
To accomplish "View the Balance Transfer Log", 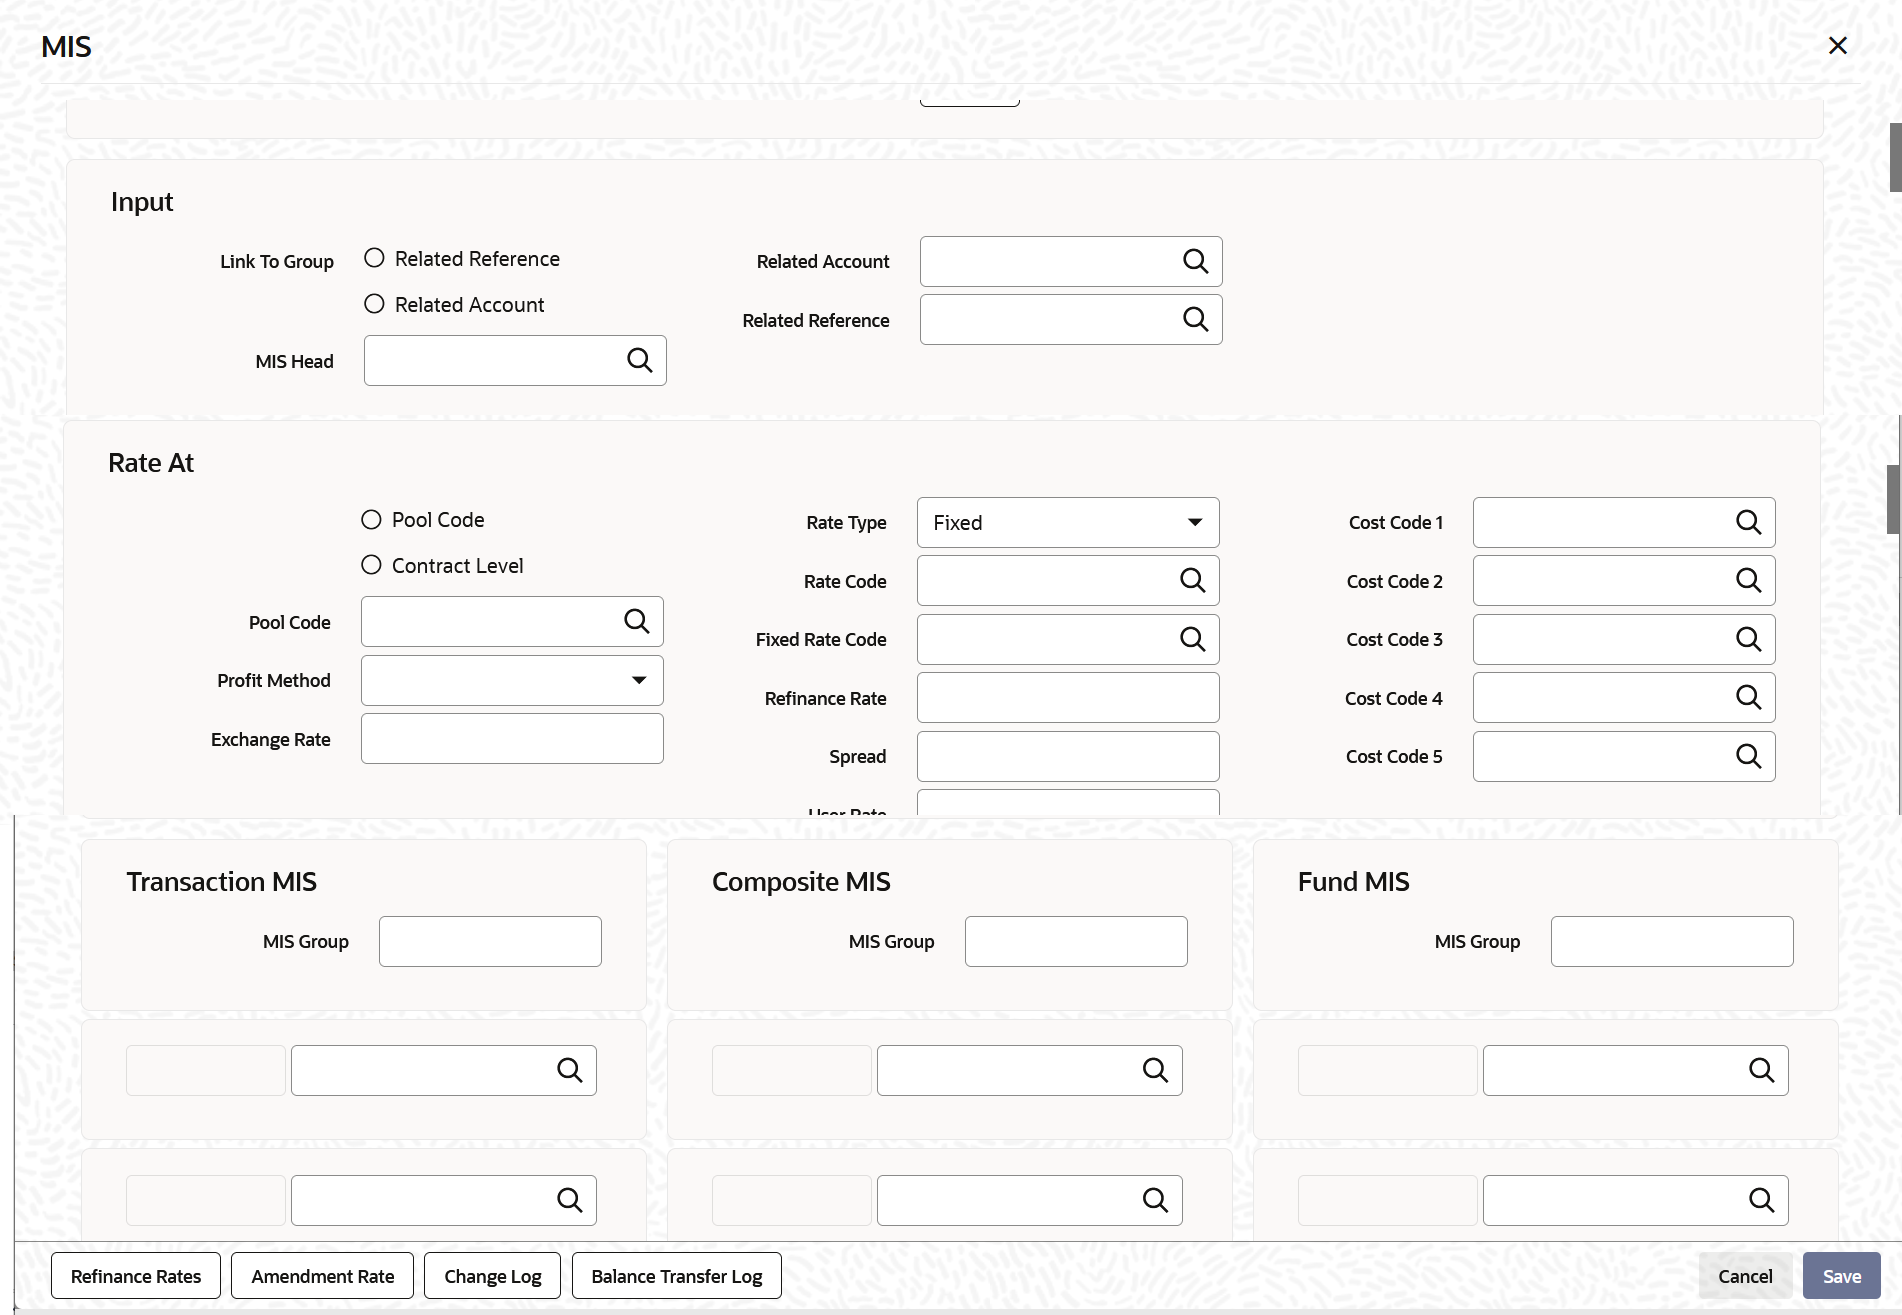I will [x=676, y=1275].
